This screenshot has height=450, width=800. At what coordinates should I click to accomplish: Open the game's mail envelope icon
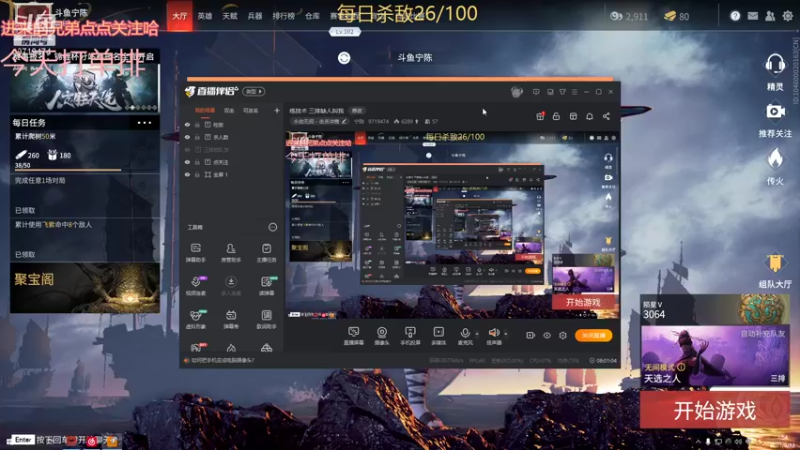pyautogui.click(x=753, y=16)
